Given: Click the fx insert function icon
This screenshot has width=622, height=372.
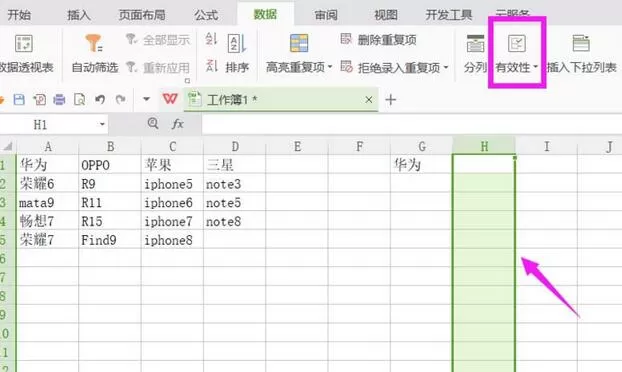Looking at the screenshot, I should tap(177, 124).
